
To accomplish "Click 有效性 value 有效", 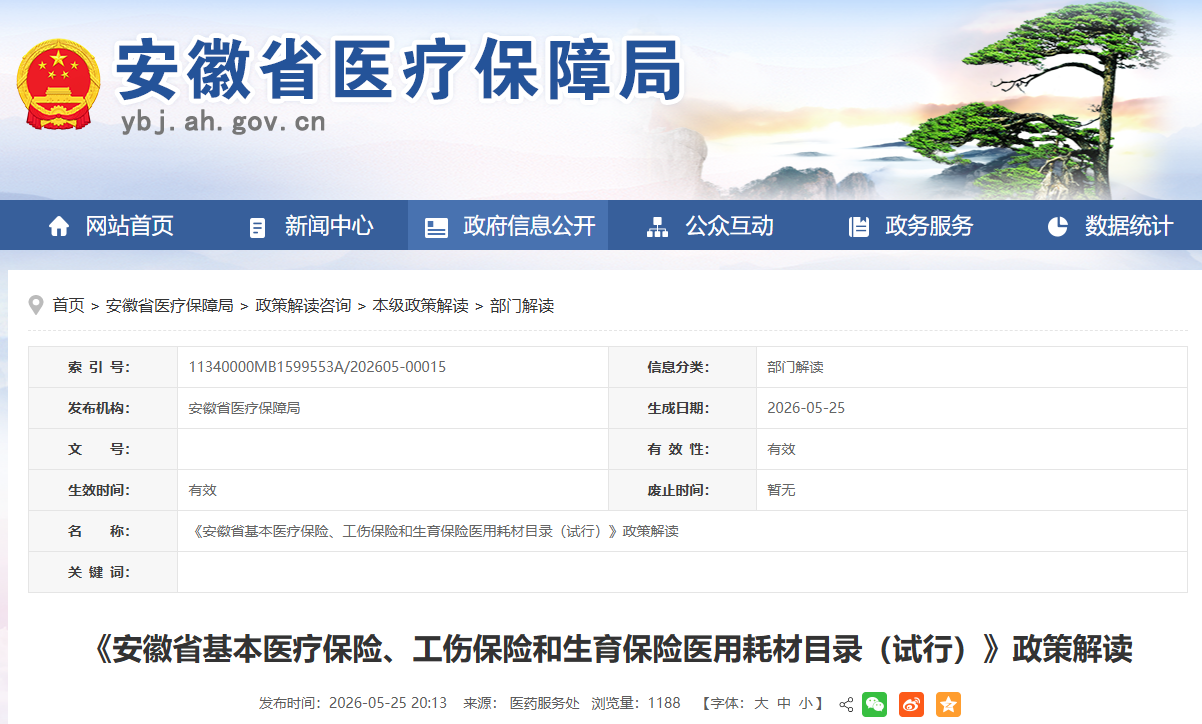I will pyautogui.click(x=782, y=449).
